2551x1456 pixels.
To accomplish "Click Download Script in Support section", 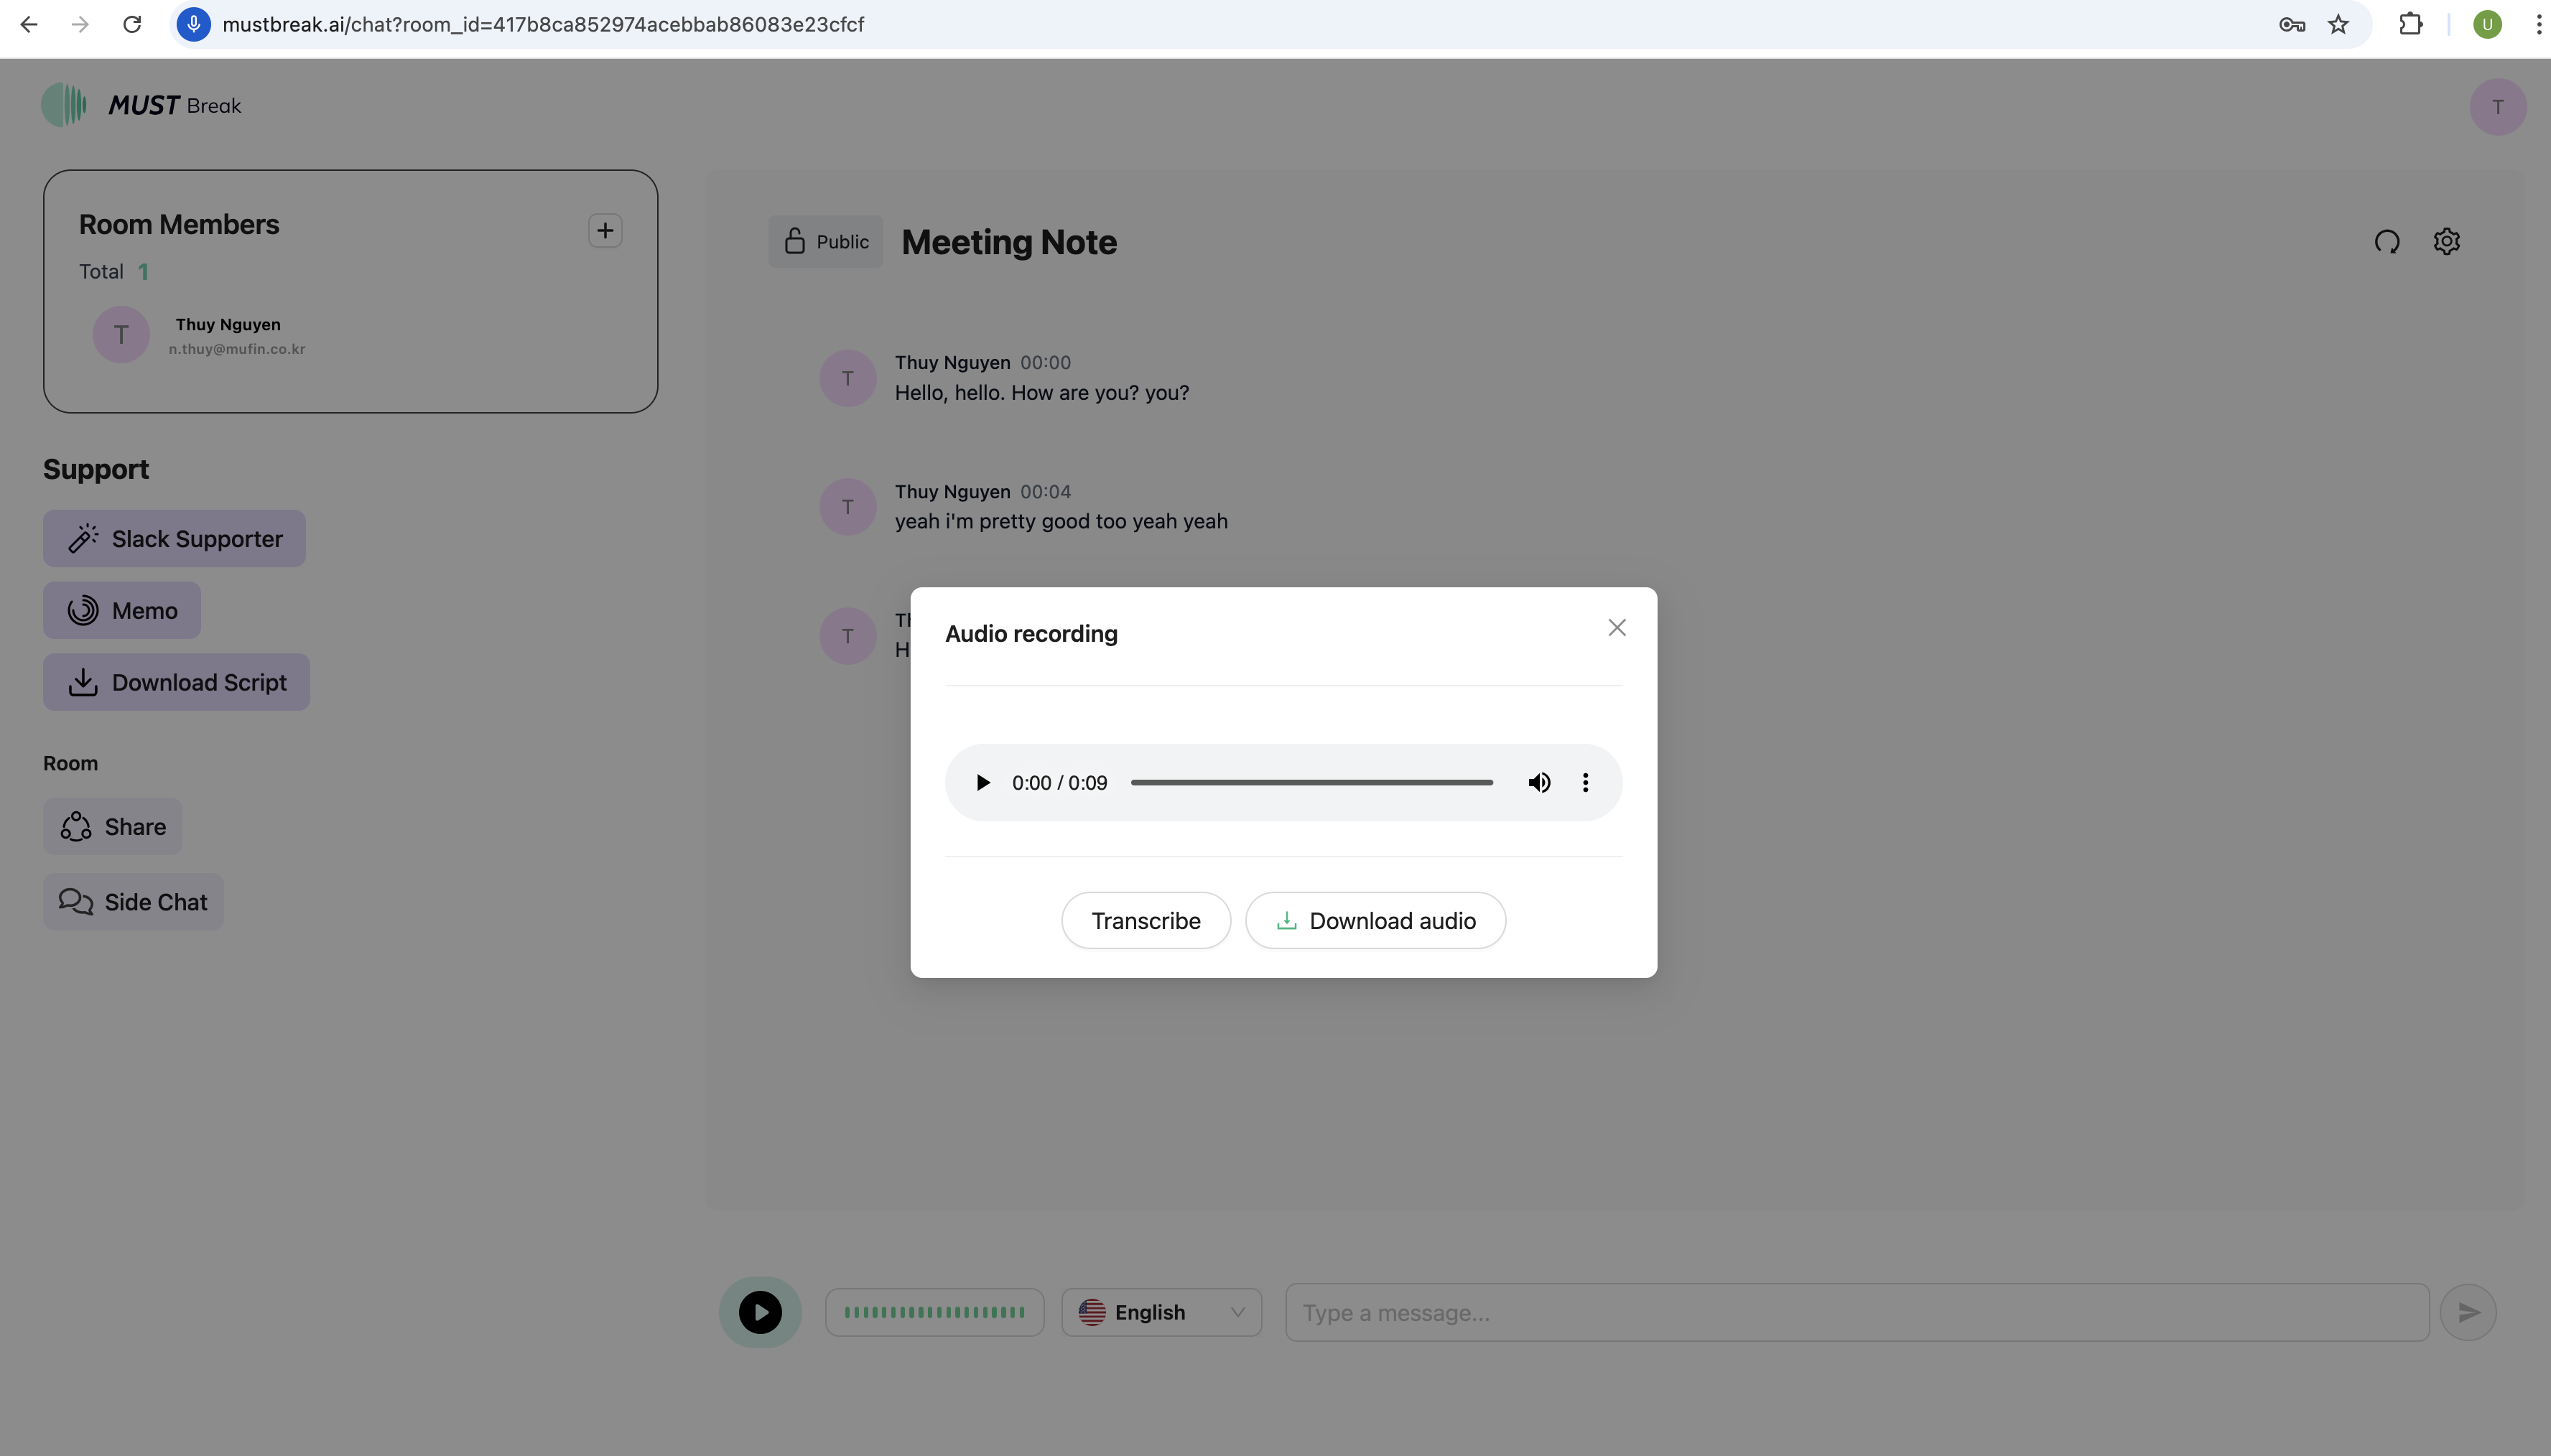I will pyautogui.click(x=176, y=683).
